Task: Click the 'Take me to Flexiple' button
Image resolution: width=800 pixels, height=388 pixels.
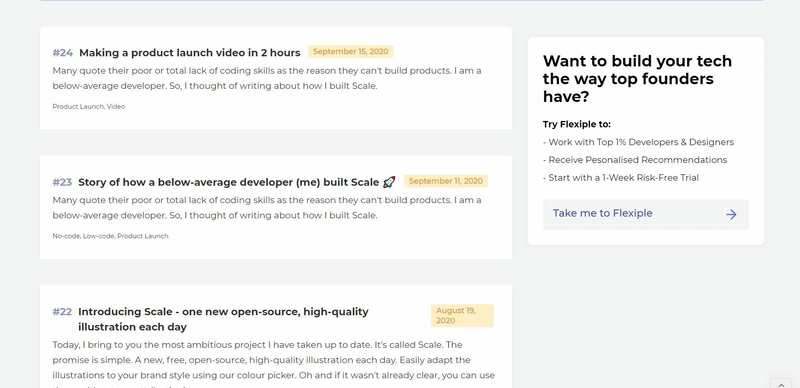Action: (x=645, y=214)
